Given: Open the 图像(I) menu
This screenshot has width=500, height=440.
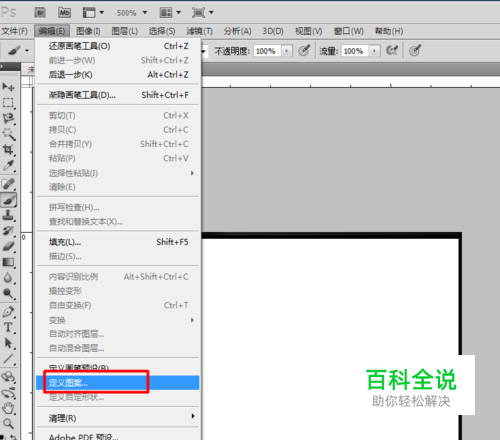Looking at the screenshot, I should (x=88, y=31).
